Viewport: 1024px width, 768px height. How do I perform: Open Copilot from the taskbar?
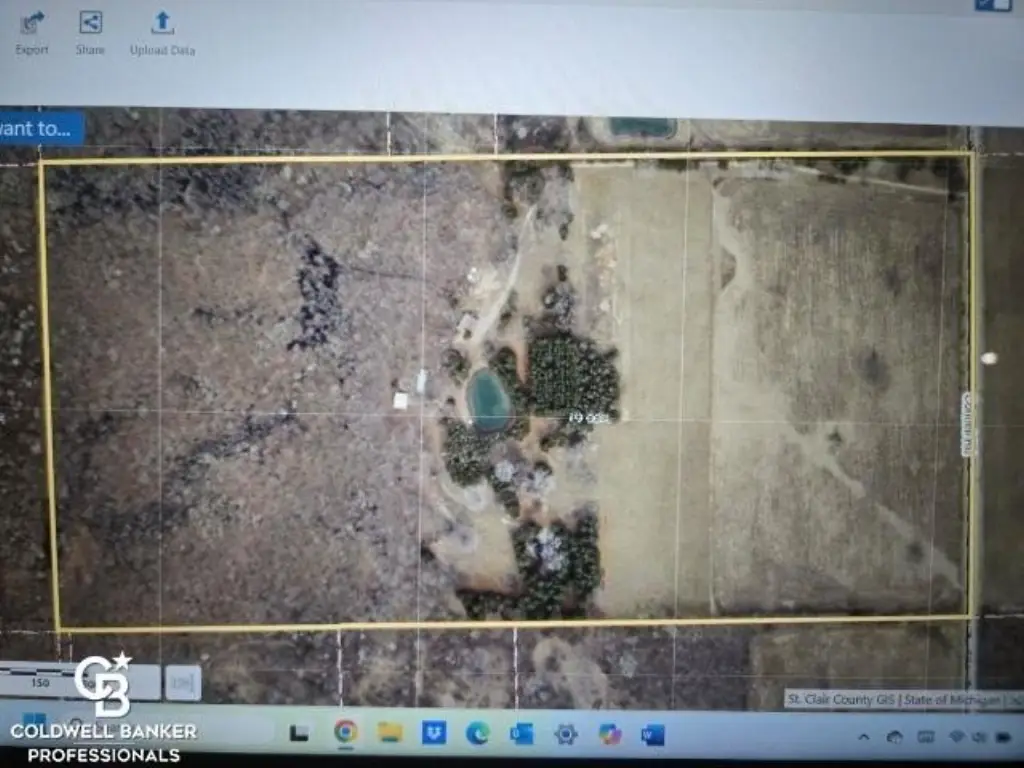point(610,734)
